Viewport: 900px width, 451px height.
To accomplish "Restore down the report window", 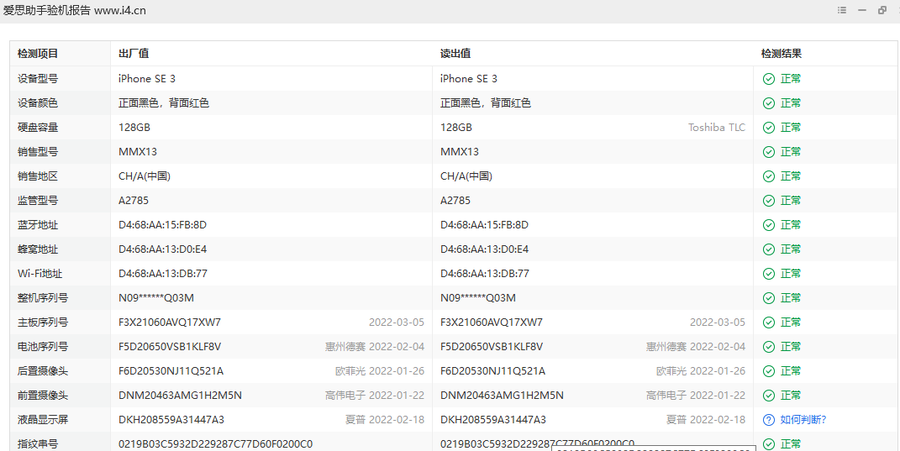I will (882, 10).
